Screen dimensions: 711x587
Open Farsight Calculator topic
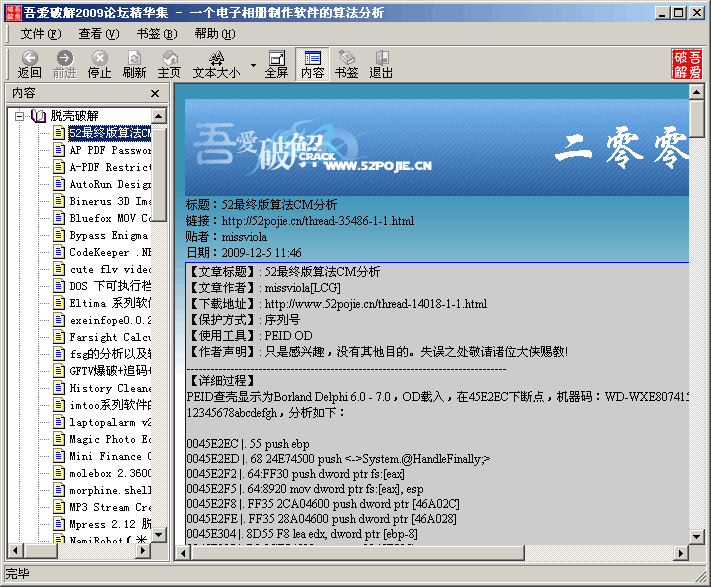[x=110, y=337]
